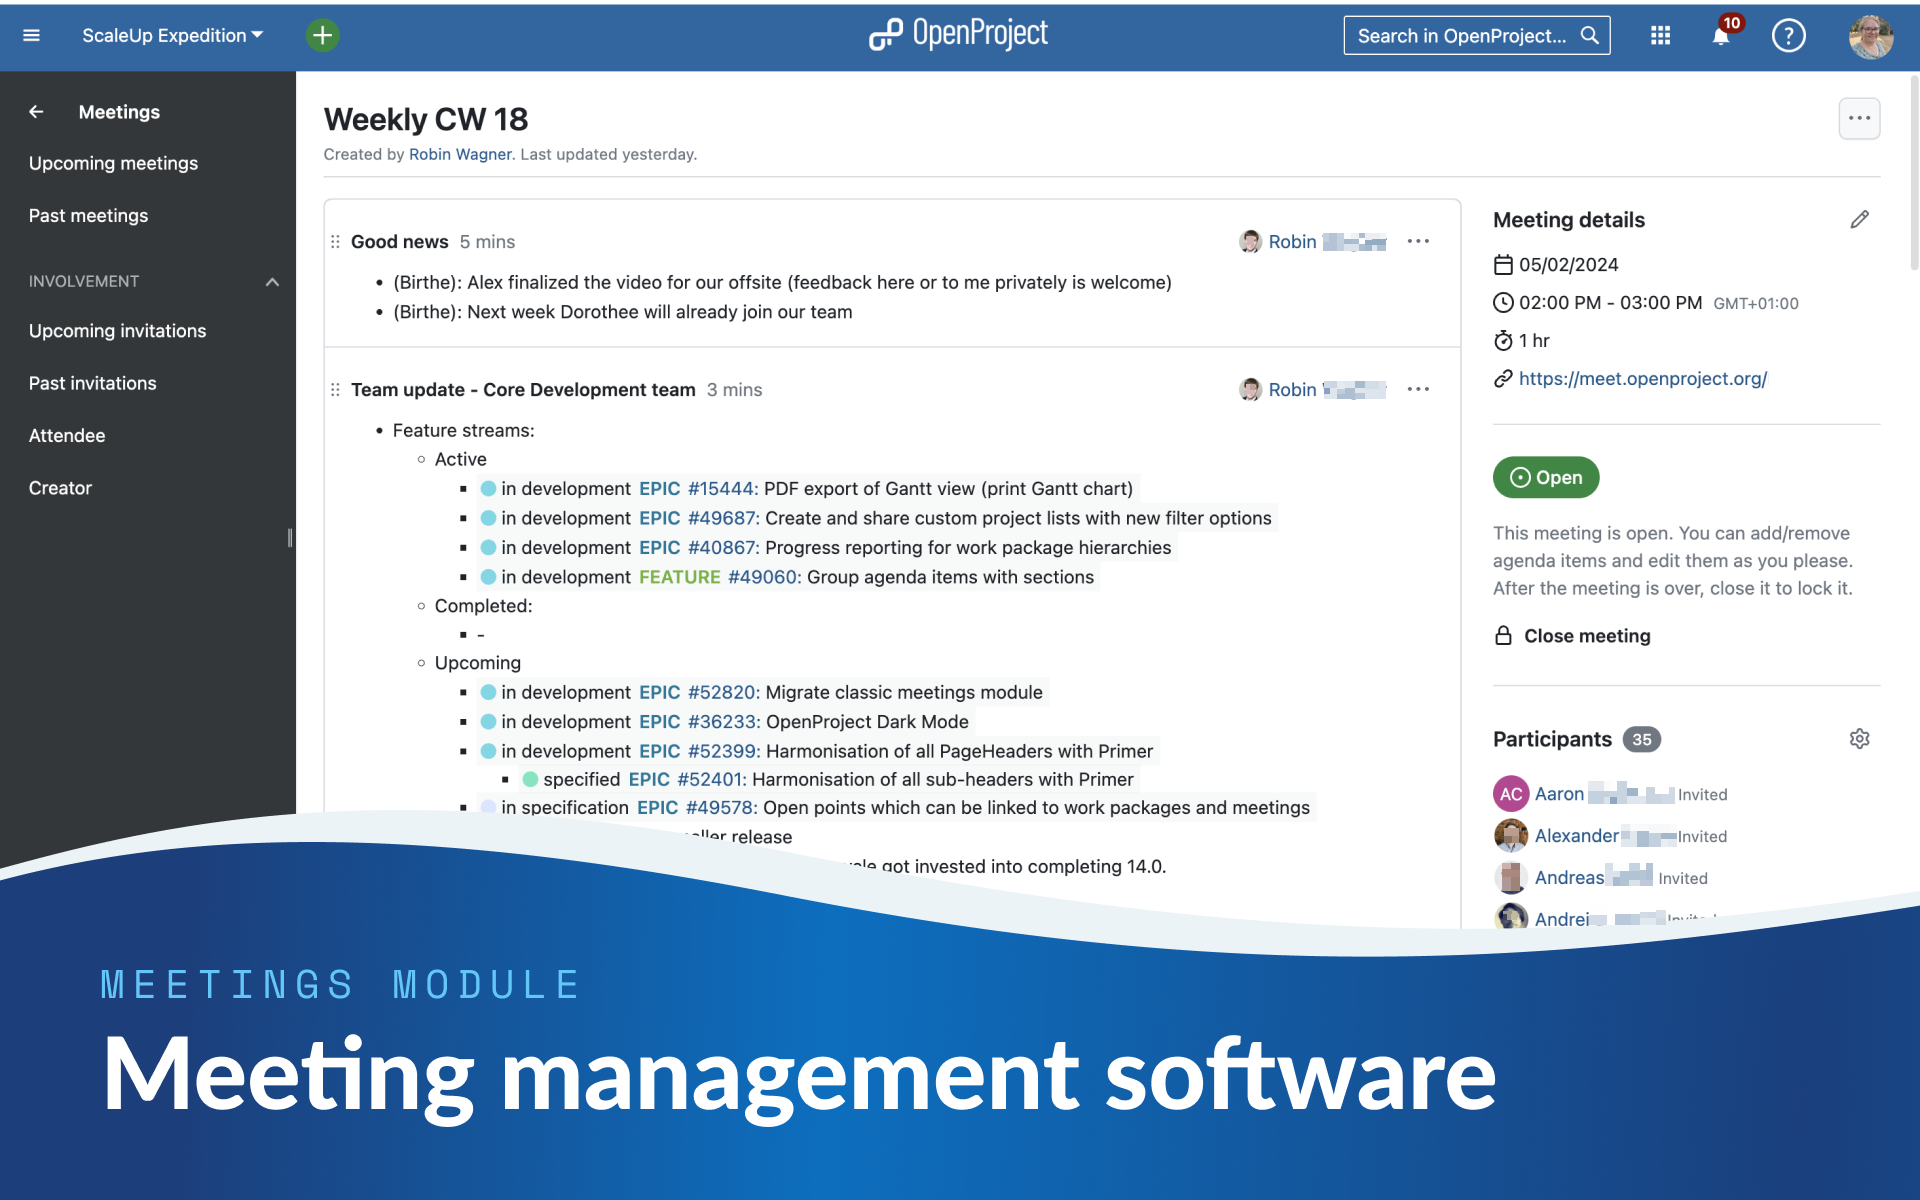Click the Close meeting button
1920x1200 pixels.
click(x=1585, y=635)
